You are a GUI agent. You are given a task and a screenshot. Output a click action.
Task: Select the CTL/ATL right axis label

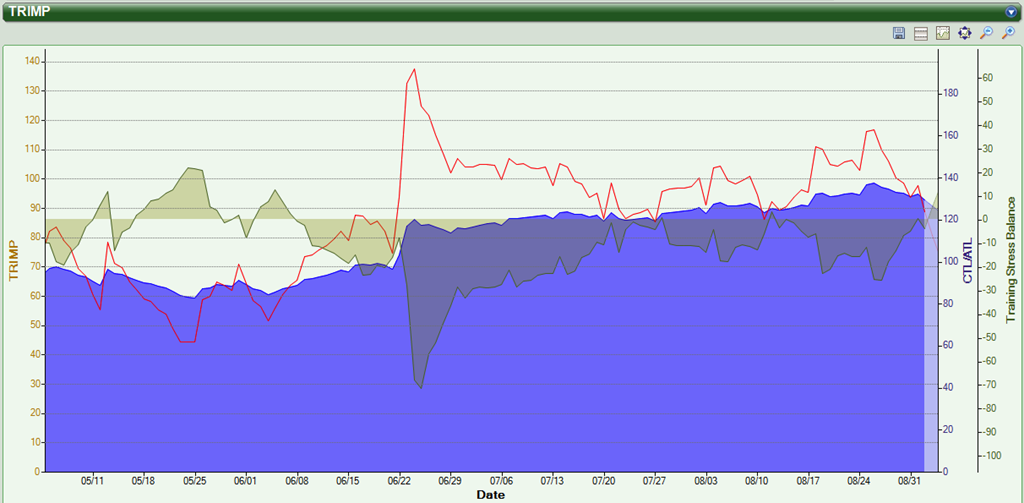968,260
